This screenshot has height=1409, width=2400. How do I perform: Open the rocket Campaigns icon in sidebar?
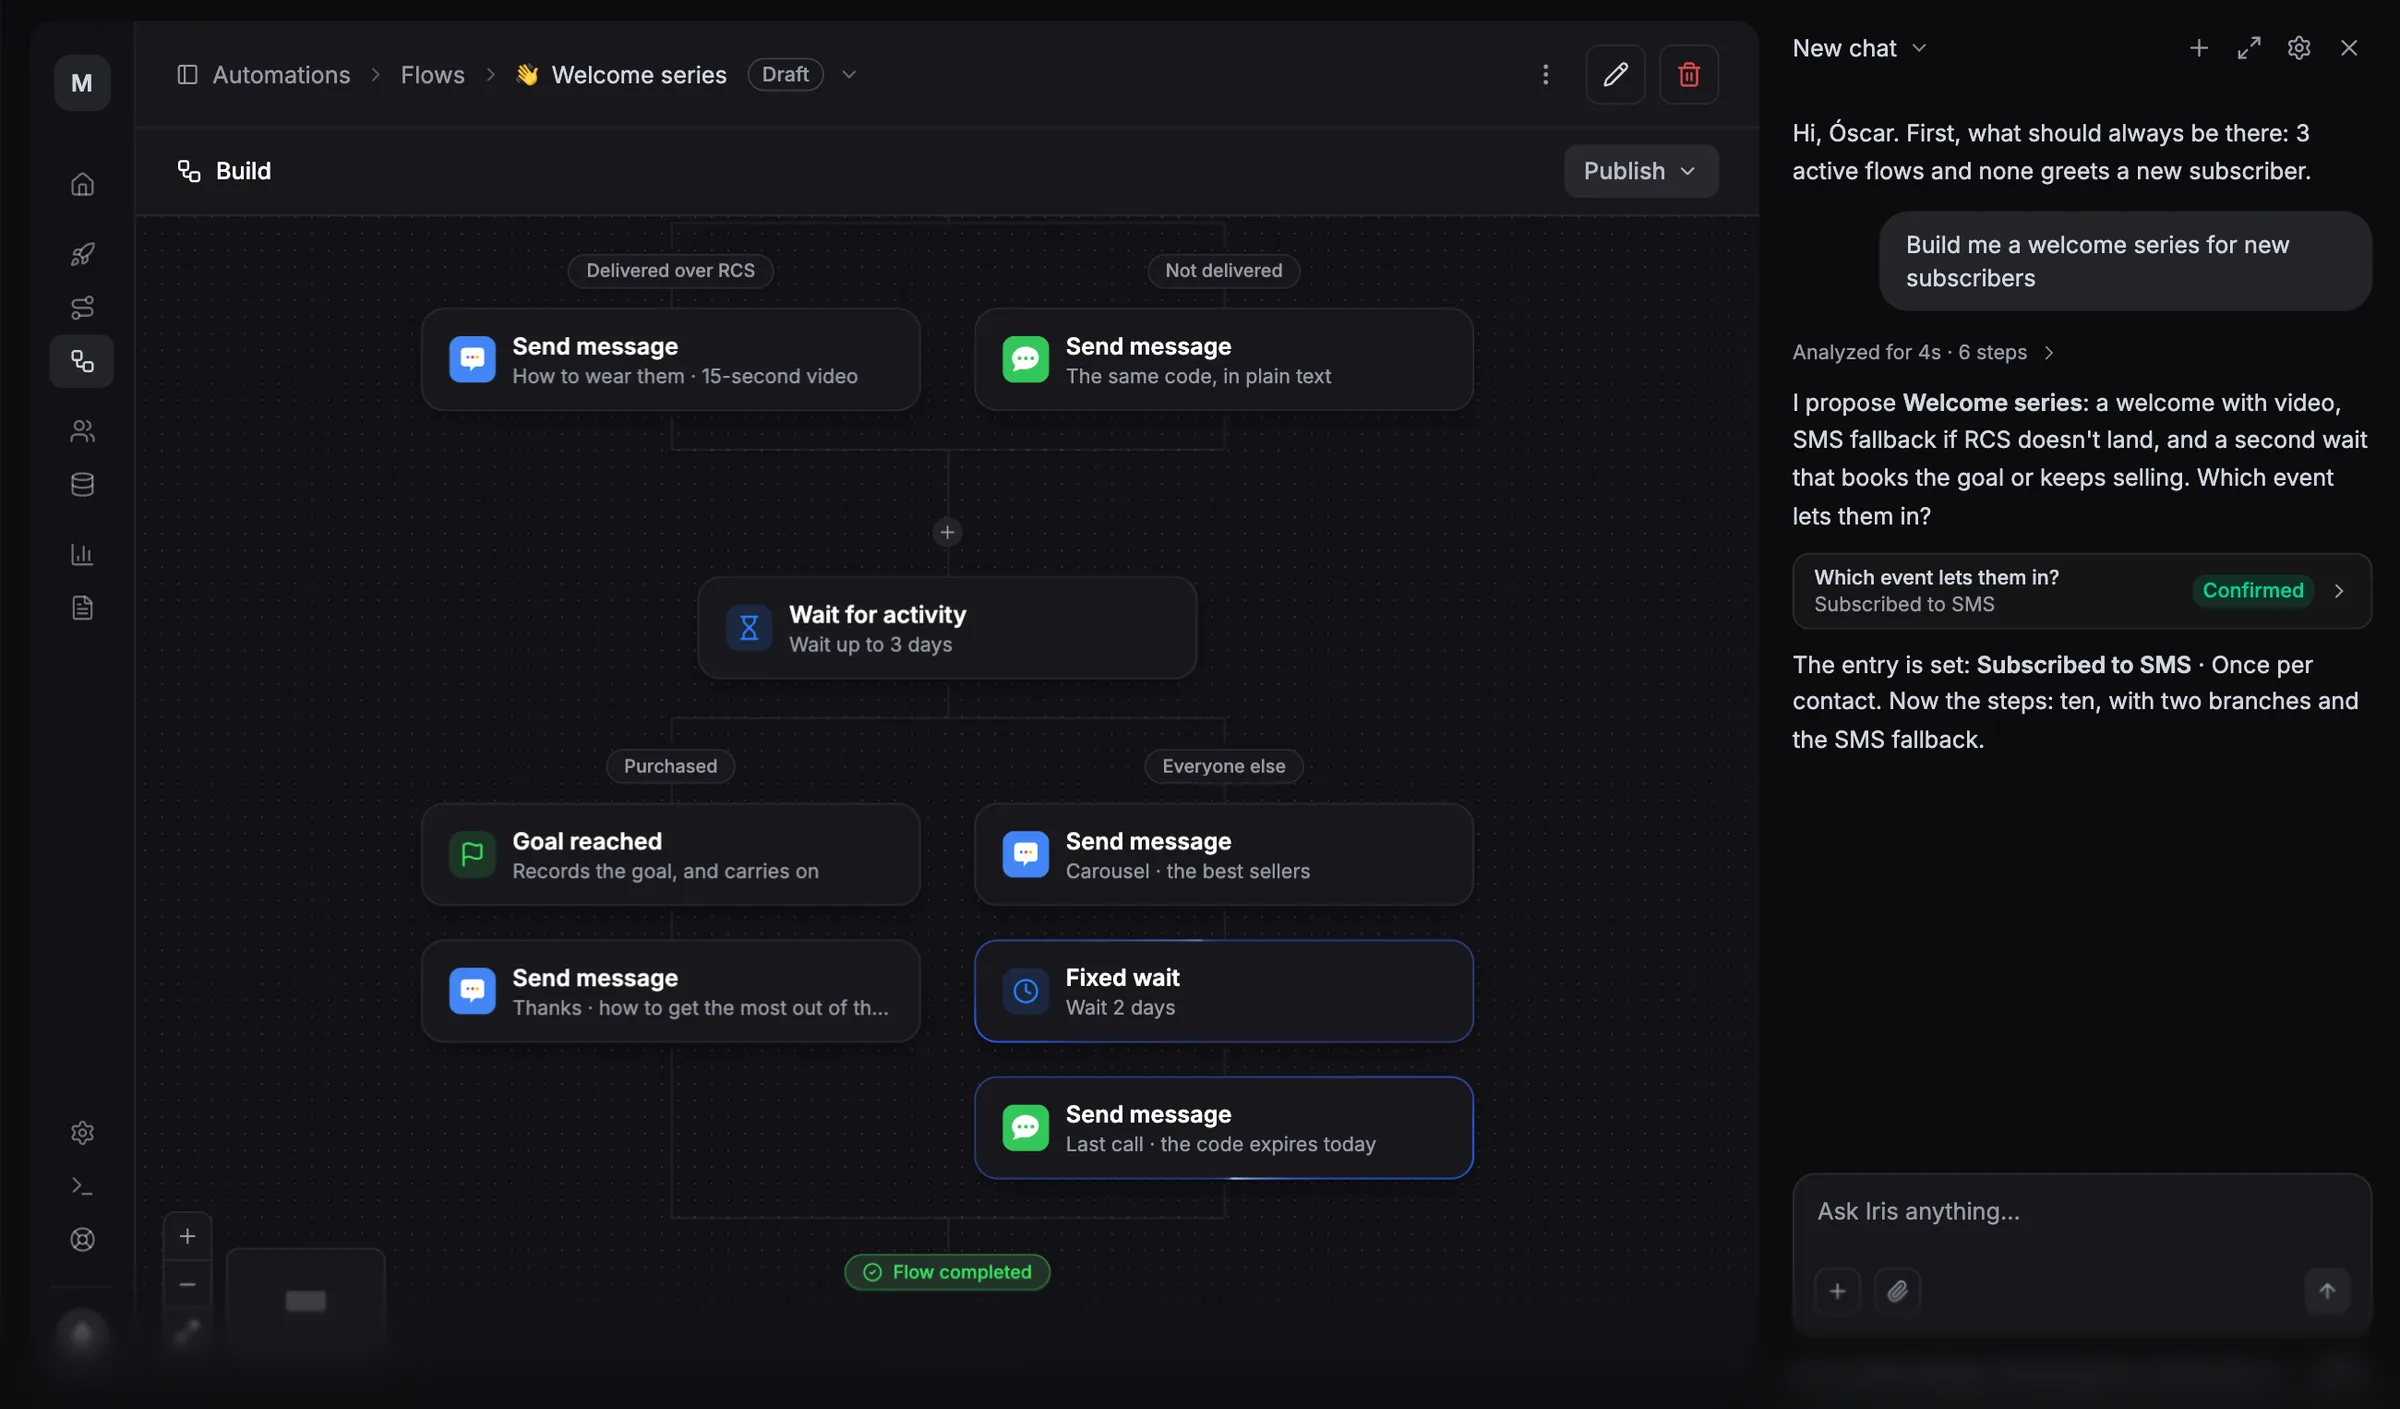(x=82, y=254)
